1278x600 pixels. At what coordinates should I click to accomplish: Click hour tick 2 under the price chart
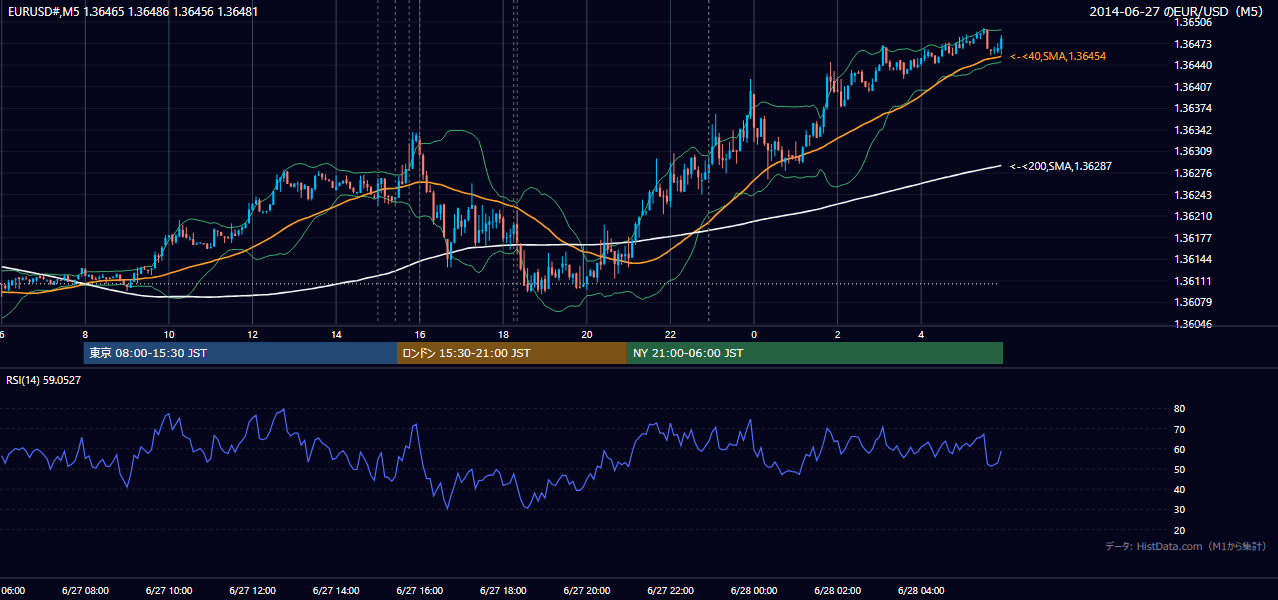click(x=837, y=334)
